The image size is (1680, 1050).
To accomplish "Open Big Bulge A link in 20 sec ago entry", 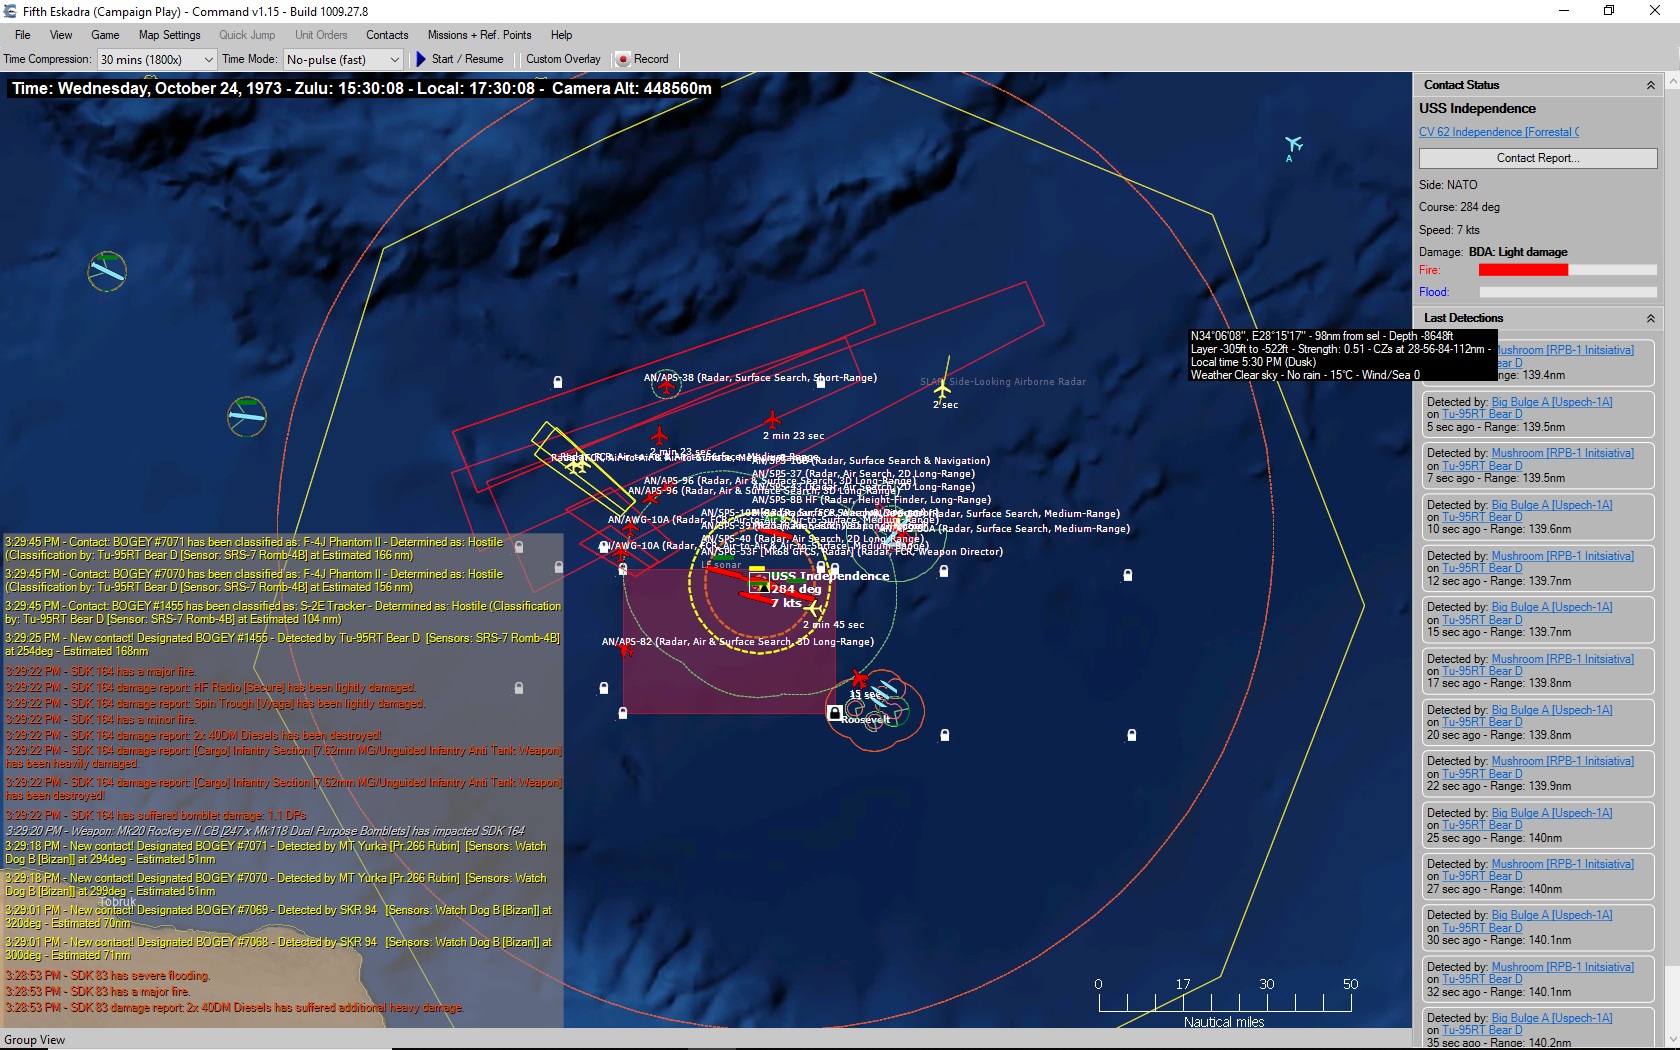I will pyautogui.click(x=1551, y=710).
